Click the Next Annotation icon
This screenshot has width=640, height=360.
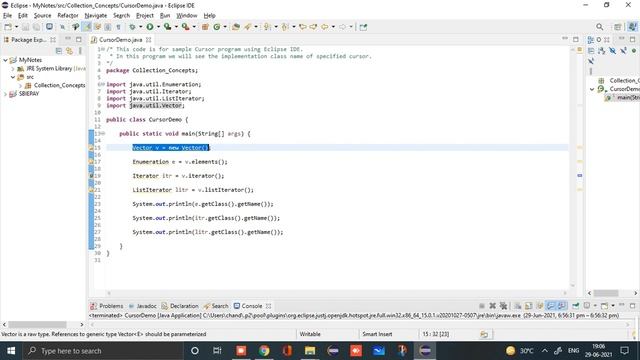click(267, 27)
